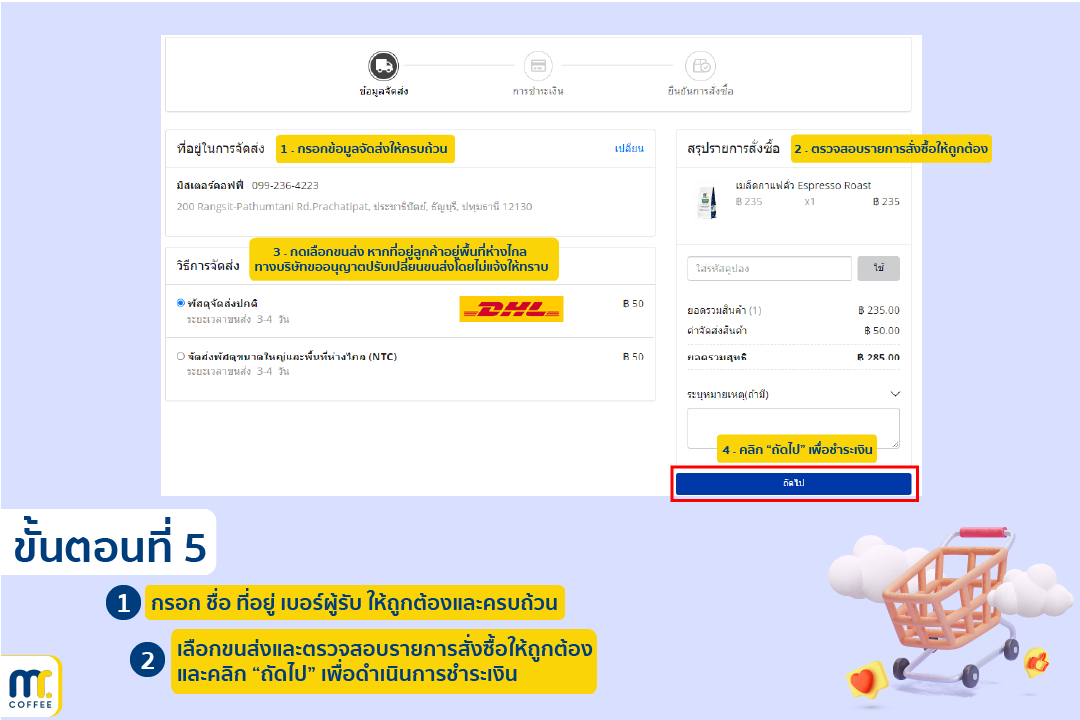The height and width of the screenshot is (720, 1080).
Task: Click the credit card payment step icon
Action: [538, 66]
